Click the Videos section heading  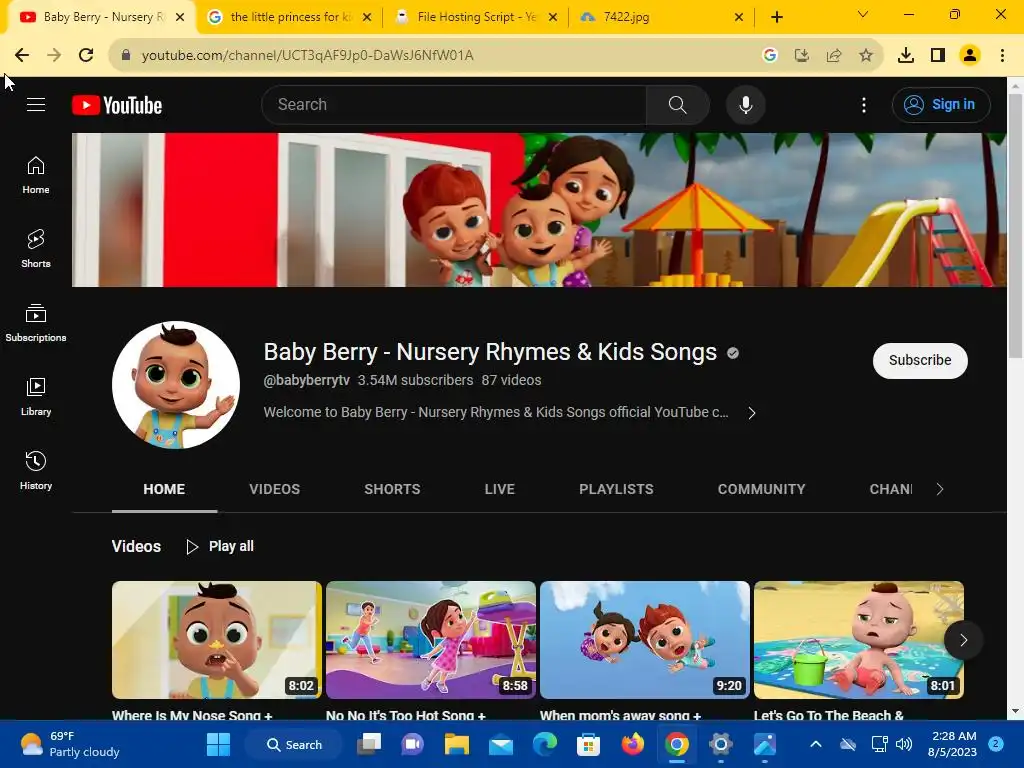(136, 547)
